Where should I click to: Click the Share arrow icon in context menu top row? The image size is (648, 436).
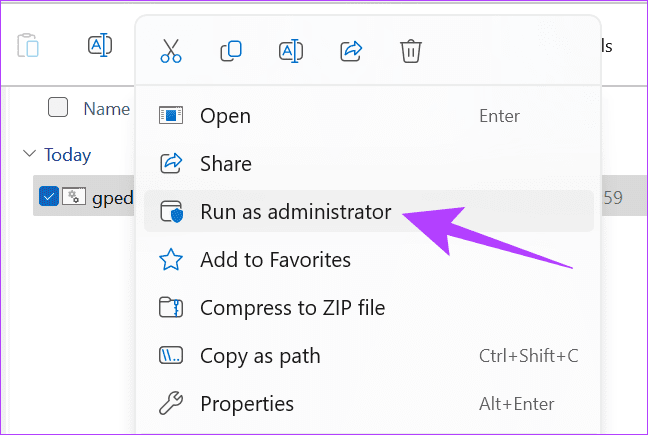pos(350,50)
